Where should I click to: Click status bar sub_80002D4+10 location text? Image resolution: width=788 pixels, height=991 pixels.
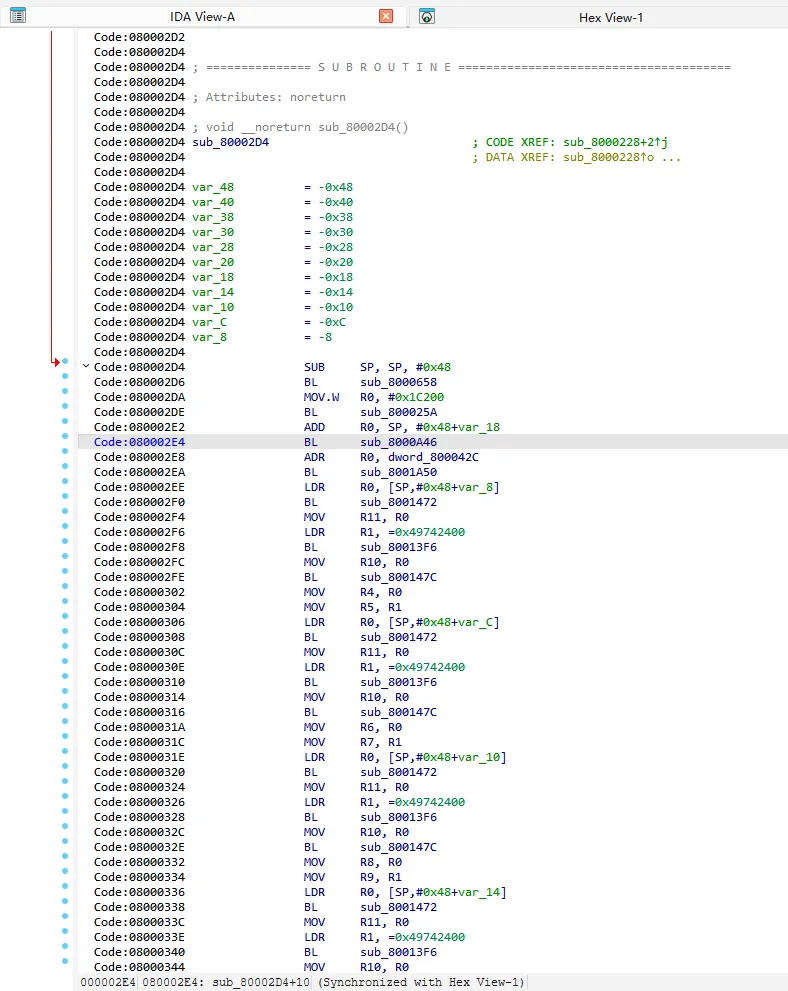tap(261, 982)
